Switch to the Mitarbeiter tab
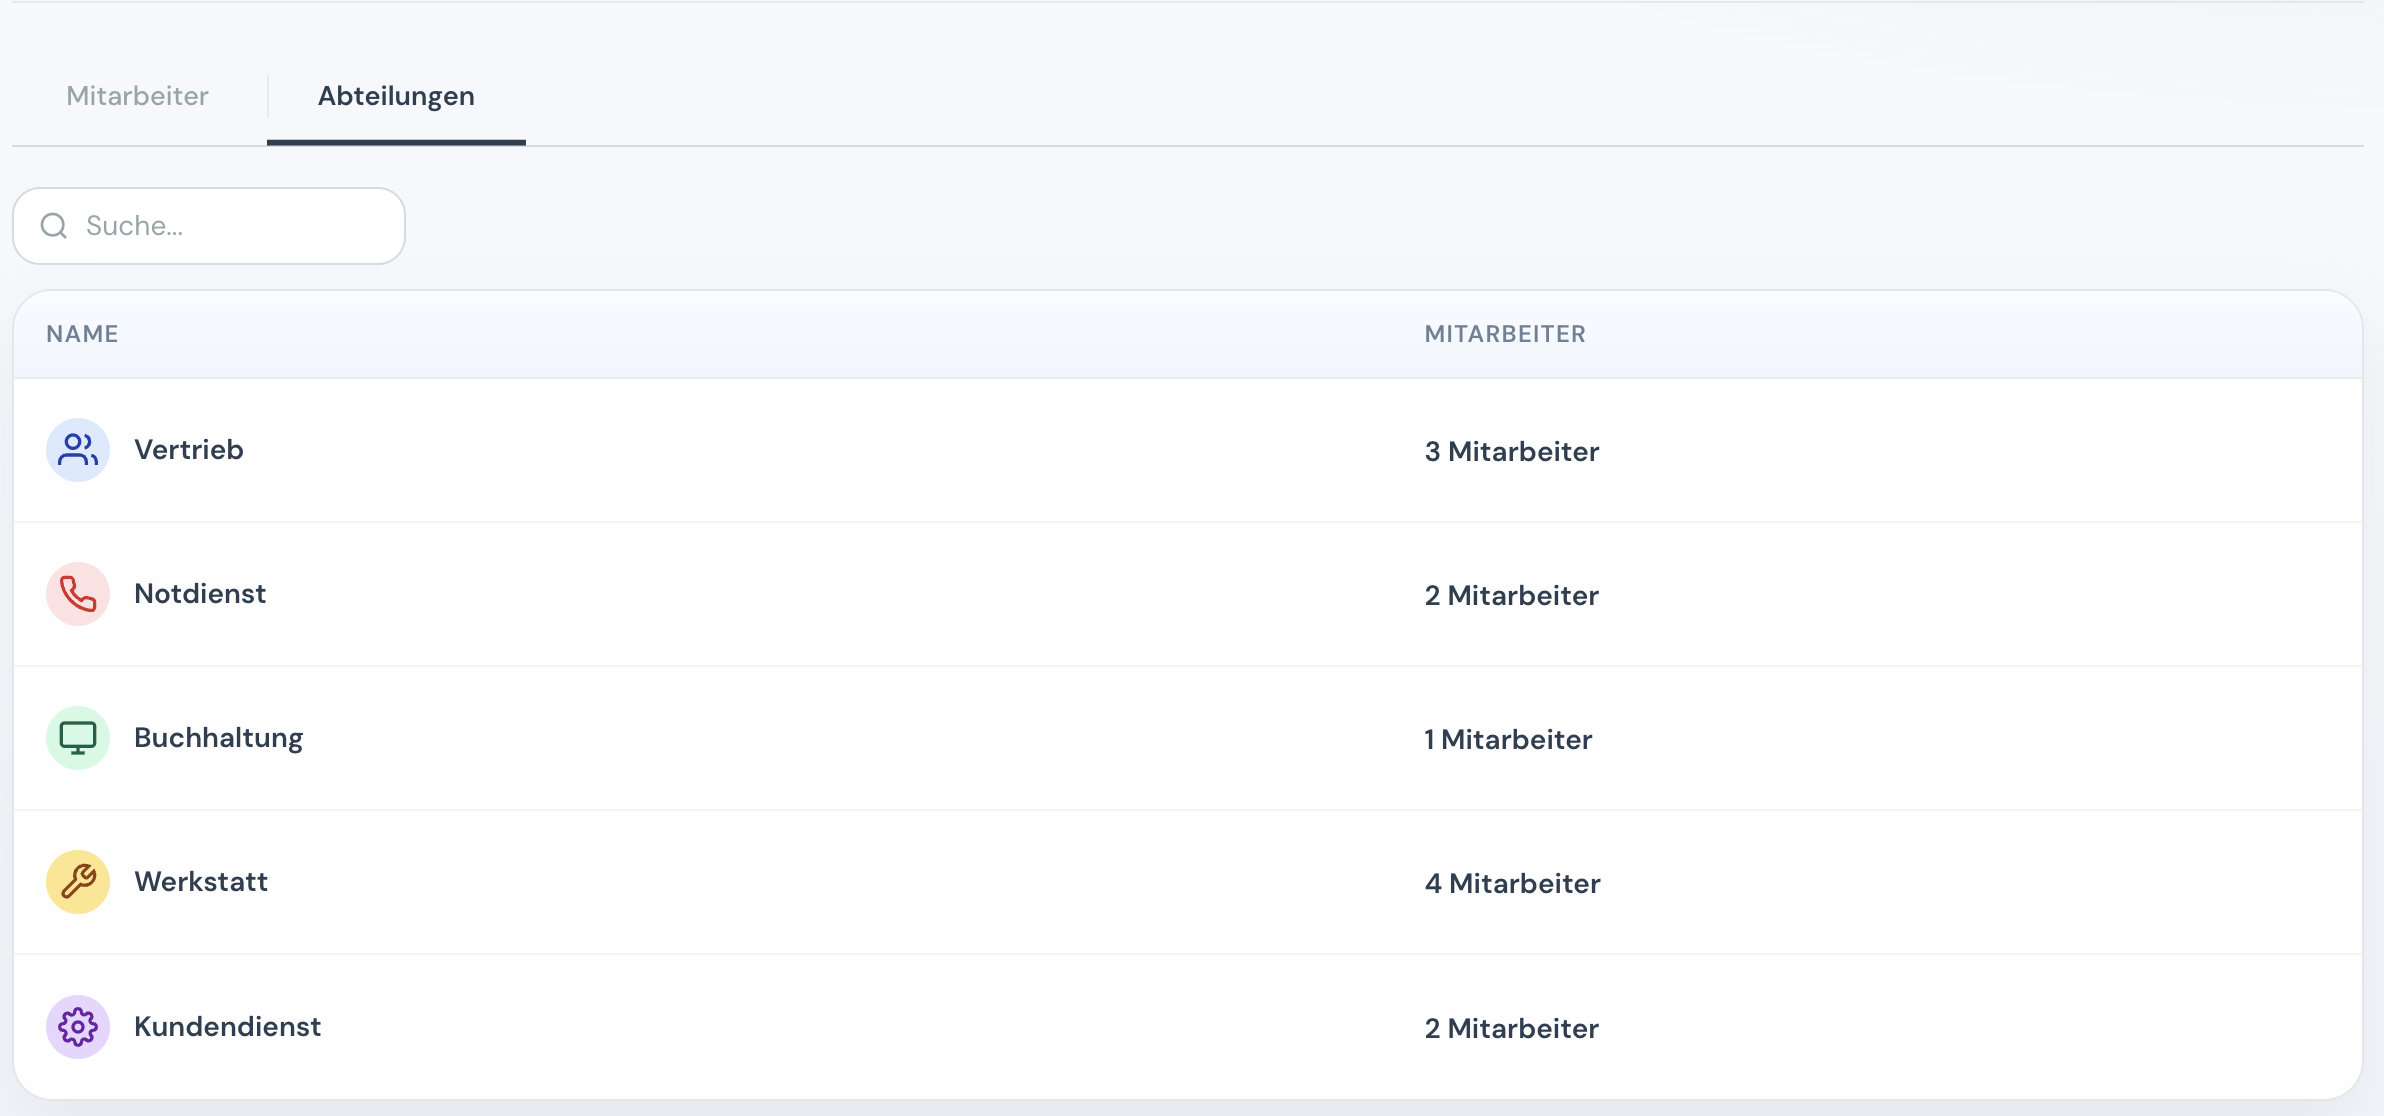This screenshot has width=2384, height=1116. [138, 96]
